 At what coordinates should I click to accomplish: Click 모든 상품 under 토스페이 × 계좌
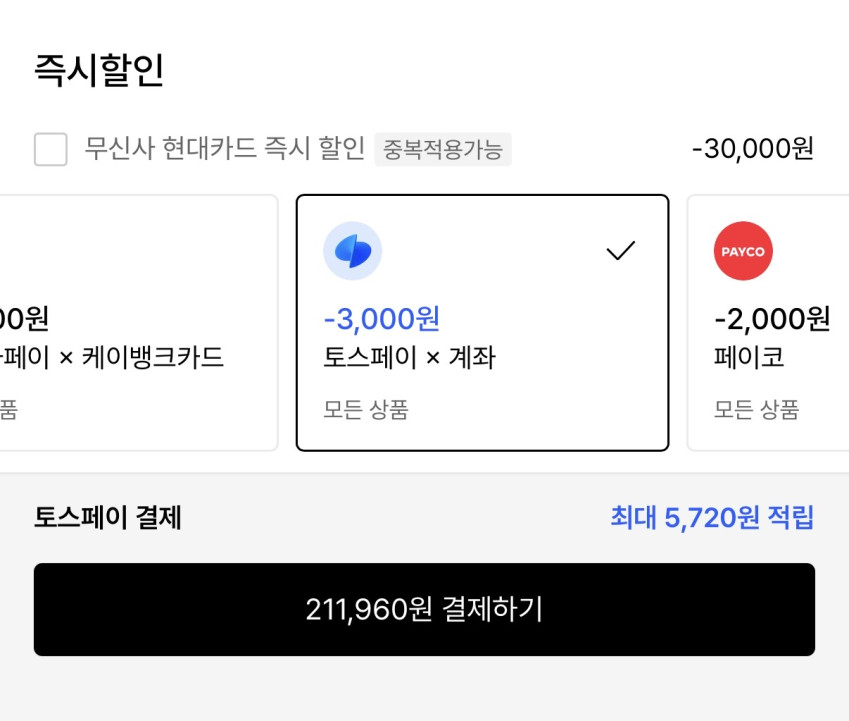[366, 409]
